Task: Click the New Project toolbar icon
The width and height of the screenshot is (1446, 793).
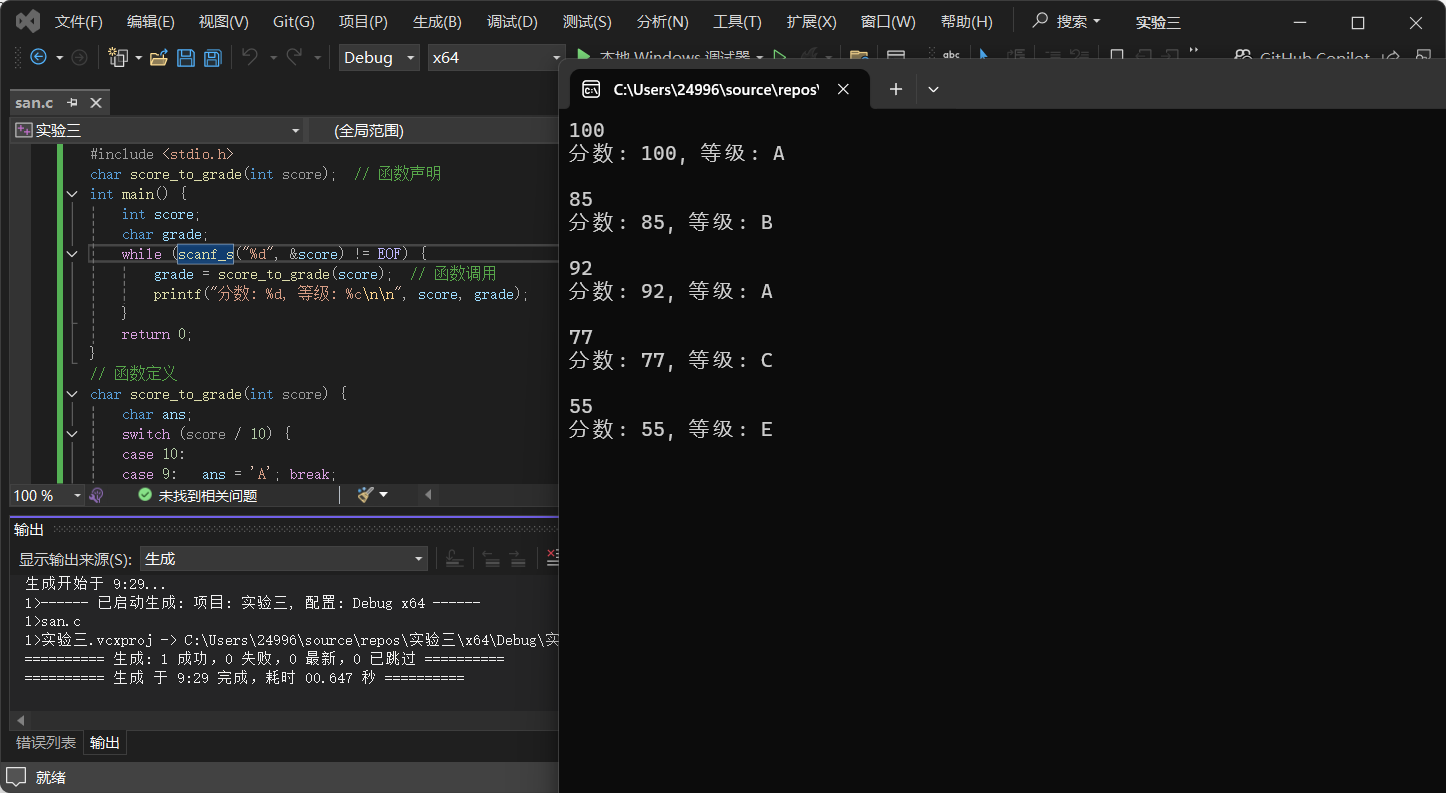Action: pos(116,57)
